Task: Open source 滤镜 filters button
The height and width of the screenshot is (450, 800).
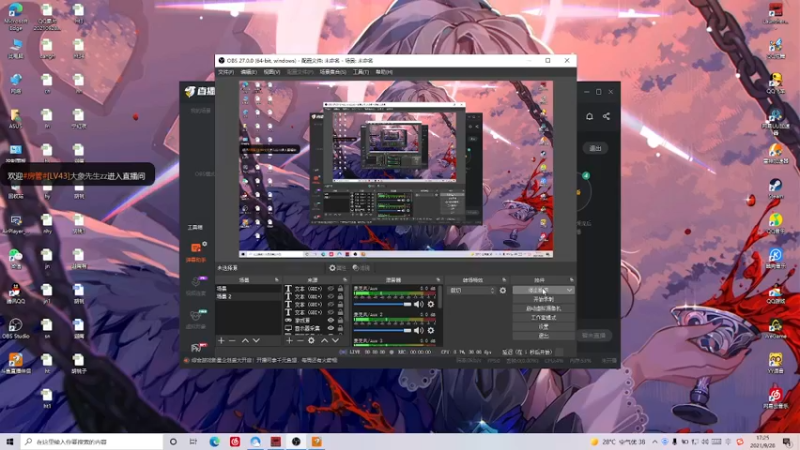Action: pos(361,268)
